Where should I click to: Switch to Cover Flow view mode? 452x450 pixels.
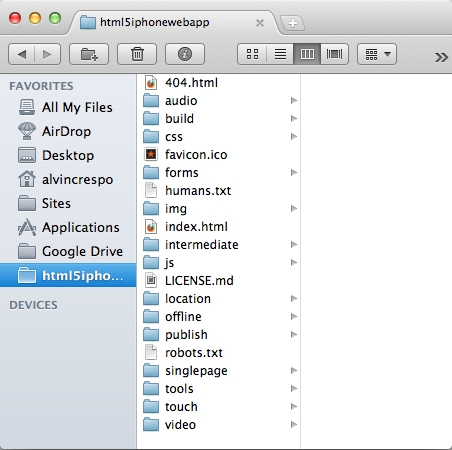(334, 54)
